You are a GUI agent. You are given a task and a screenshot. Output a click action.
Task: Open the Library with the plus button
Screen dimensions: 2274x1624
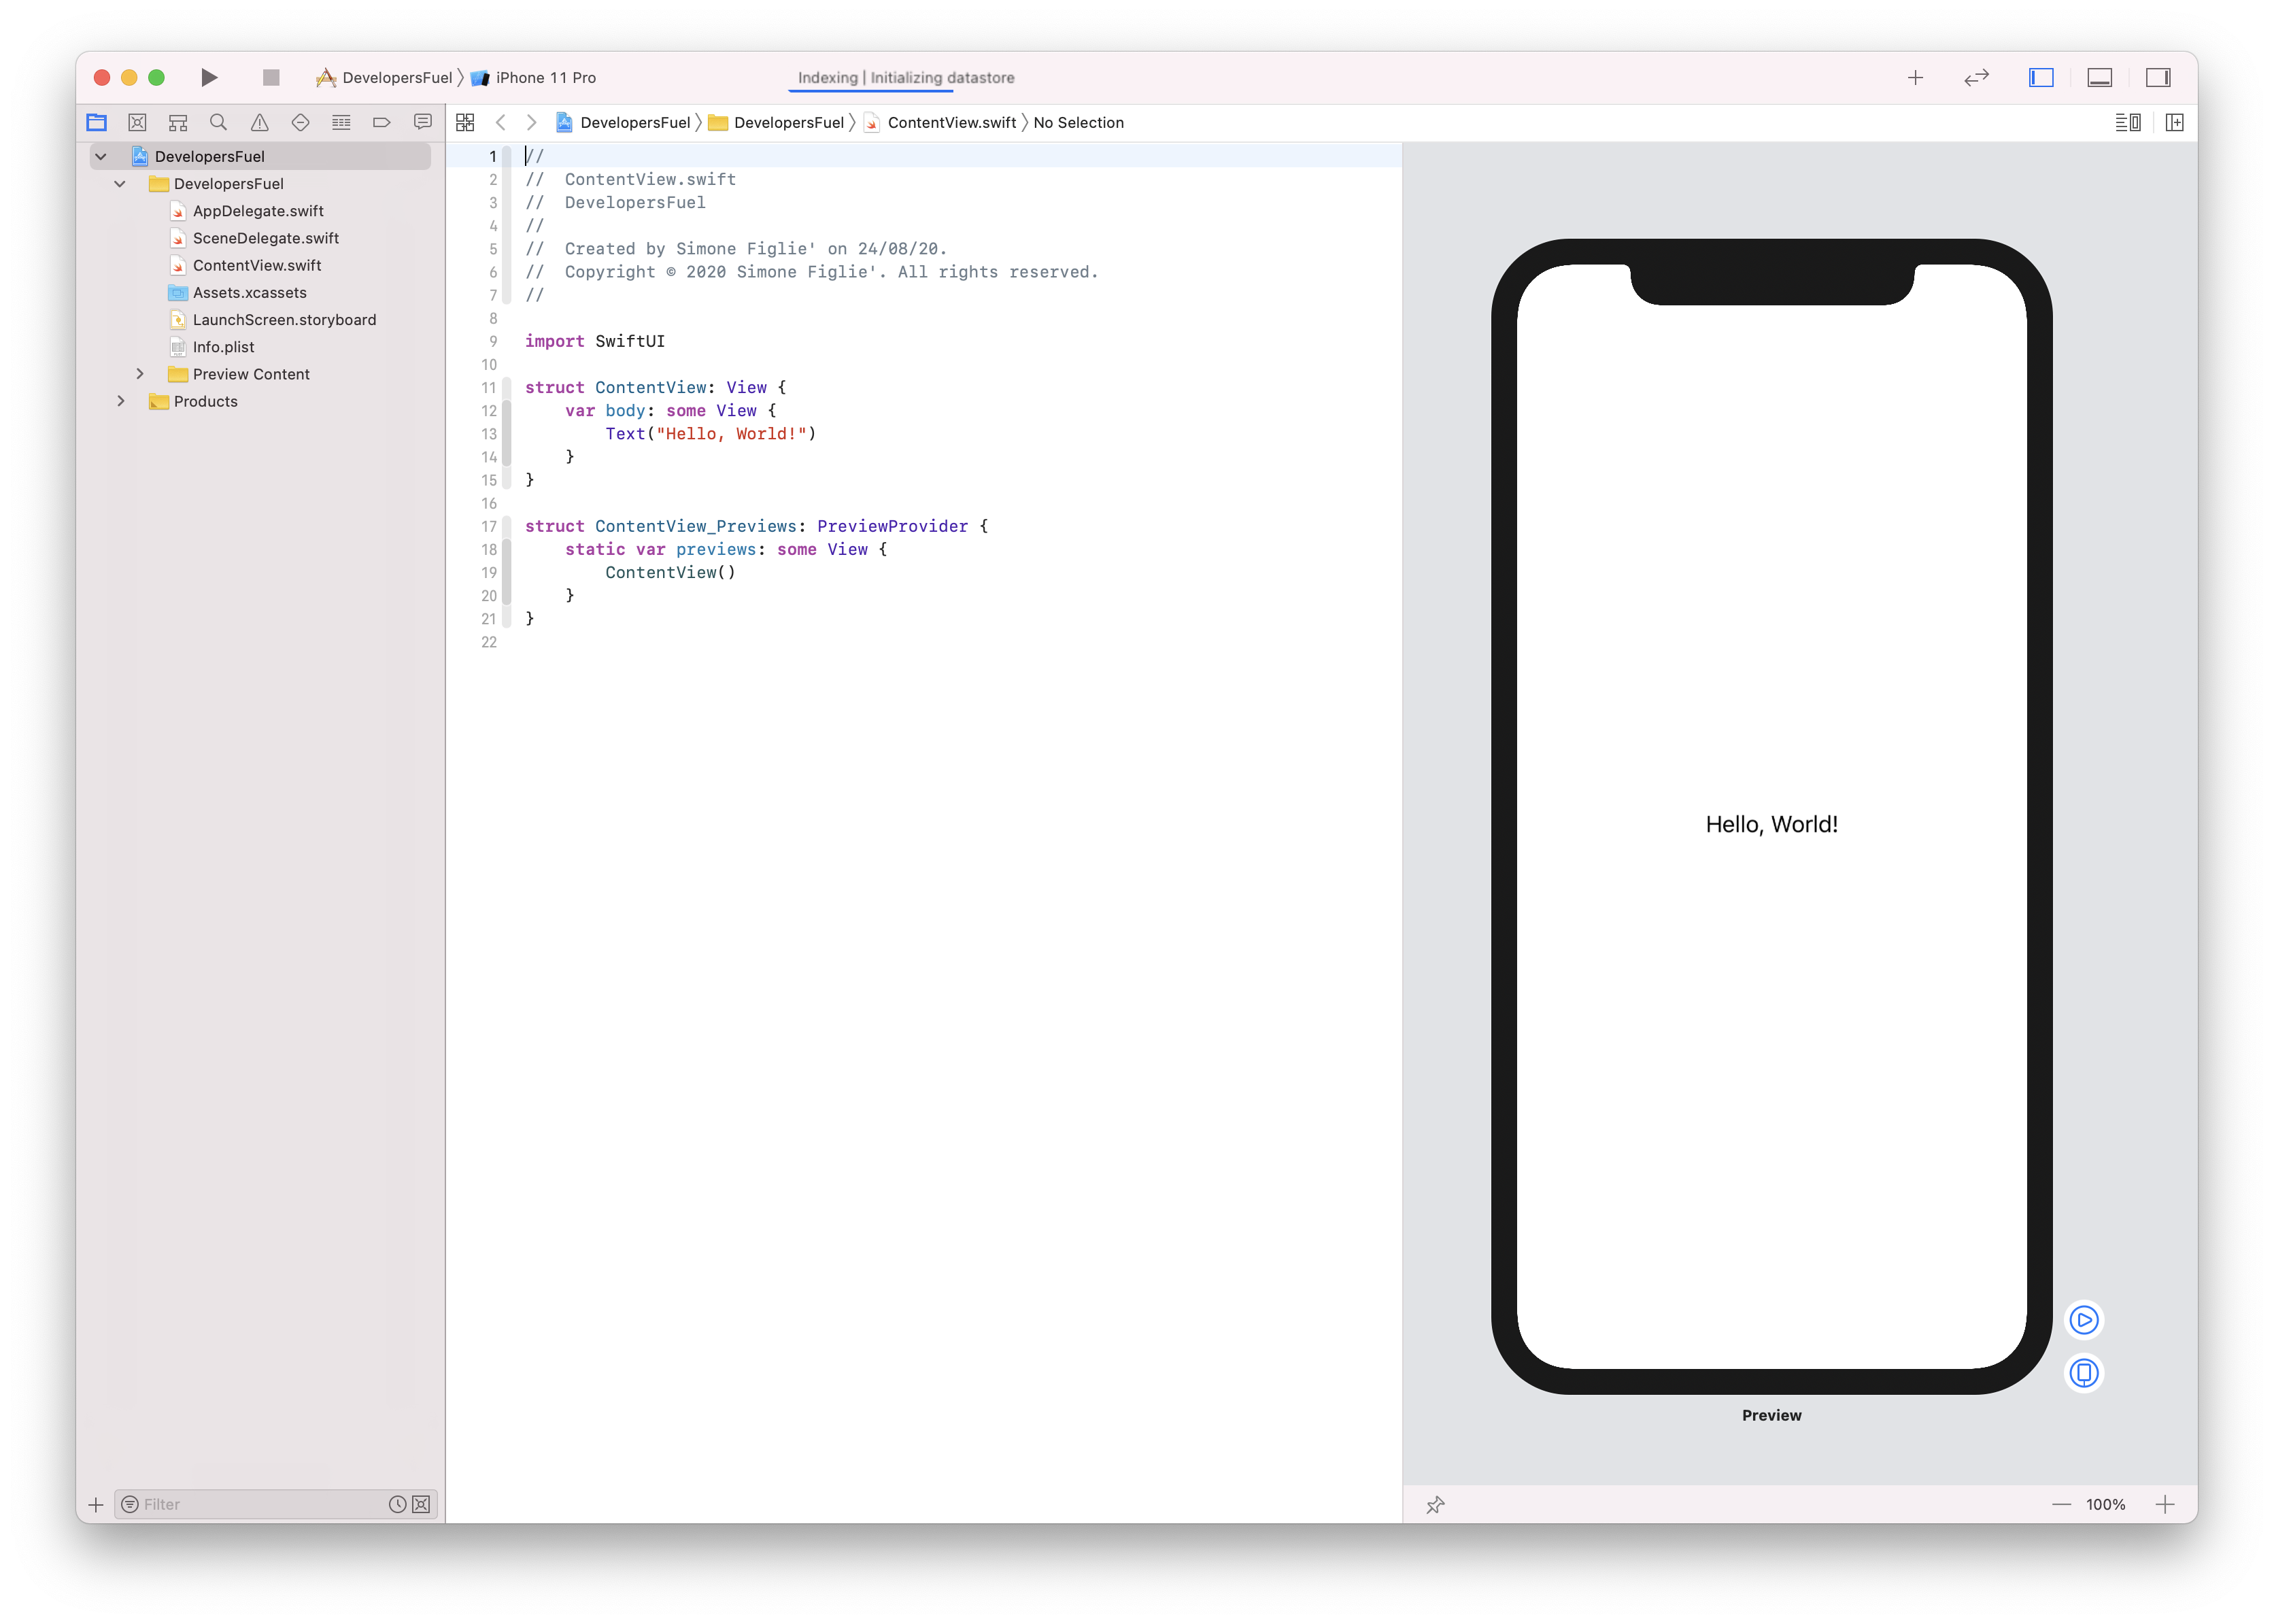(x=1915, y=77)
